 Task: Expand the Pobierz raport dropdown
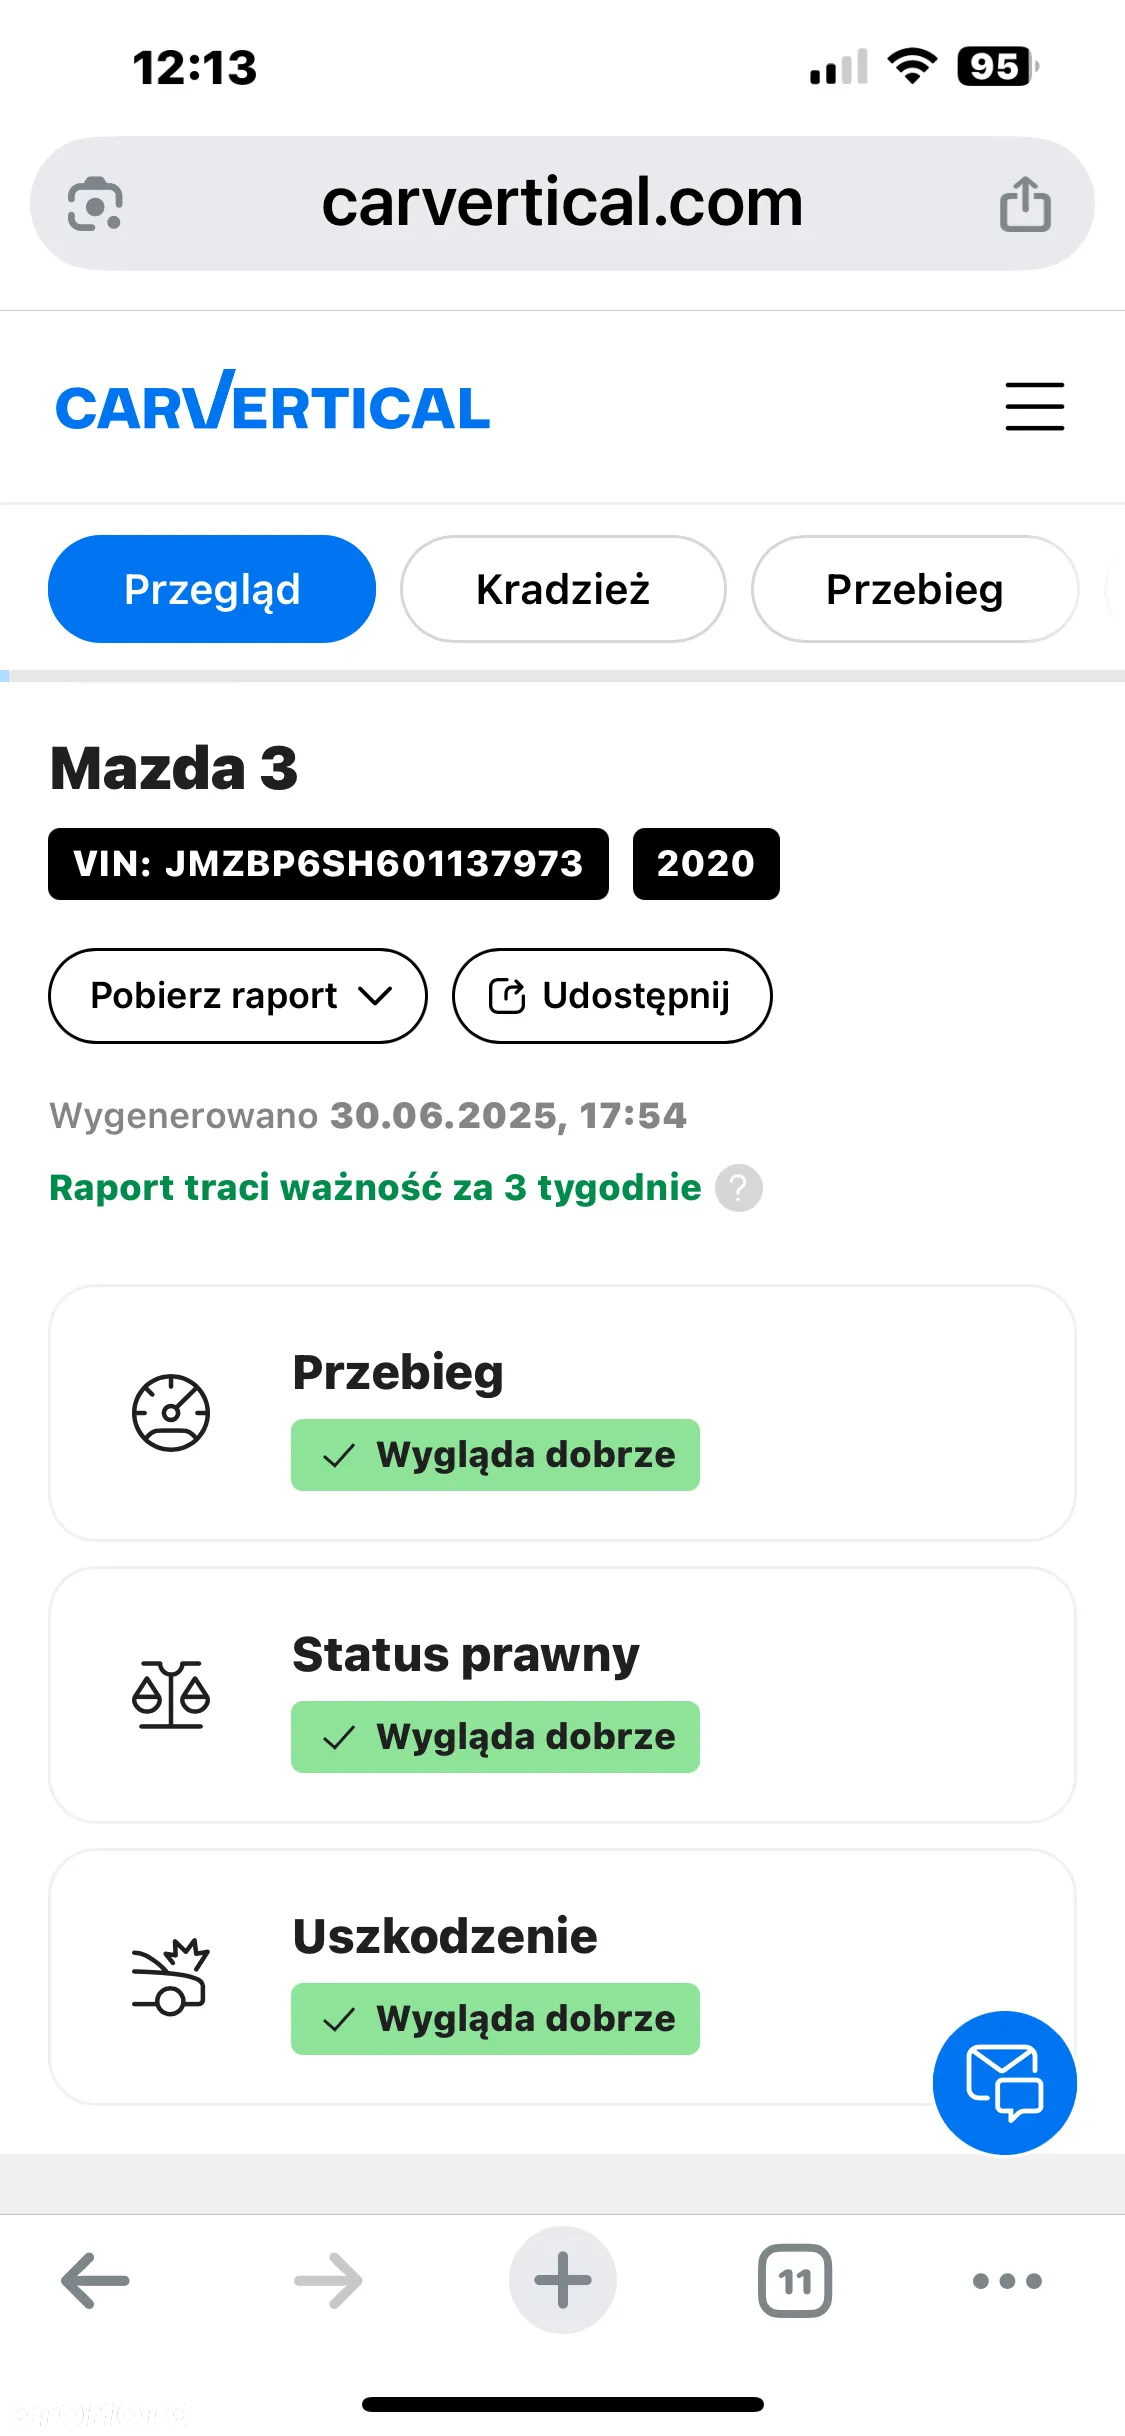(238, 996)
